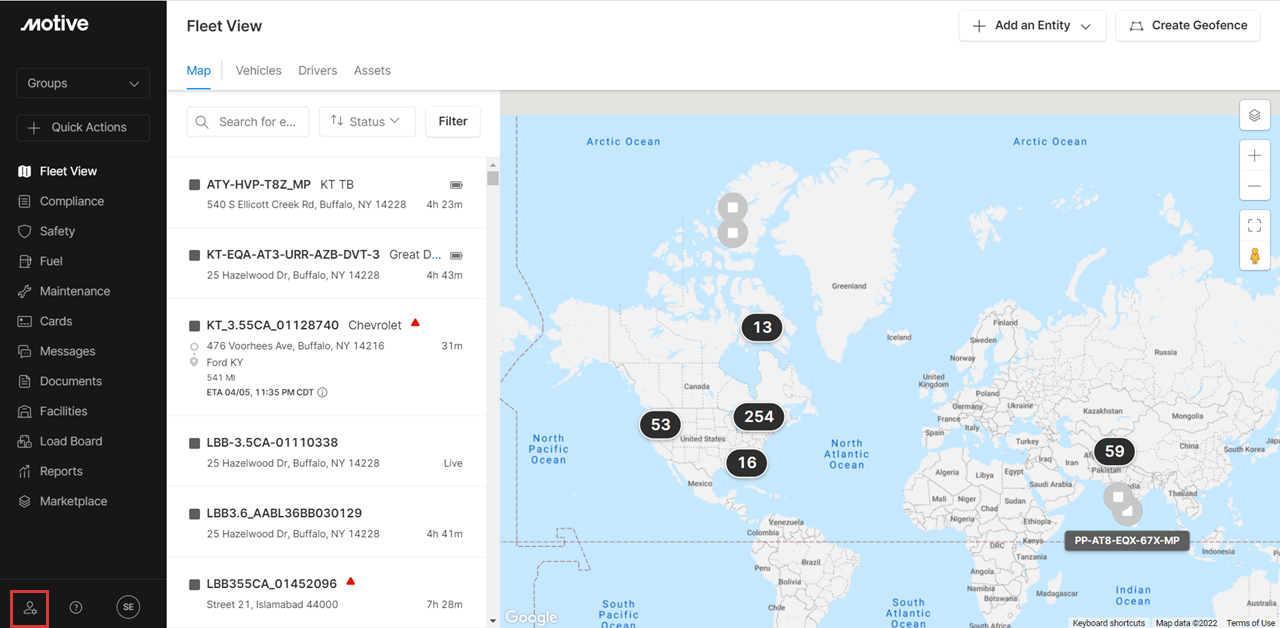Click the Ford KY destination text

225,362
